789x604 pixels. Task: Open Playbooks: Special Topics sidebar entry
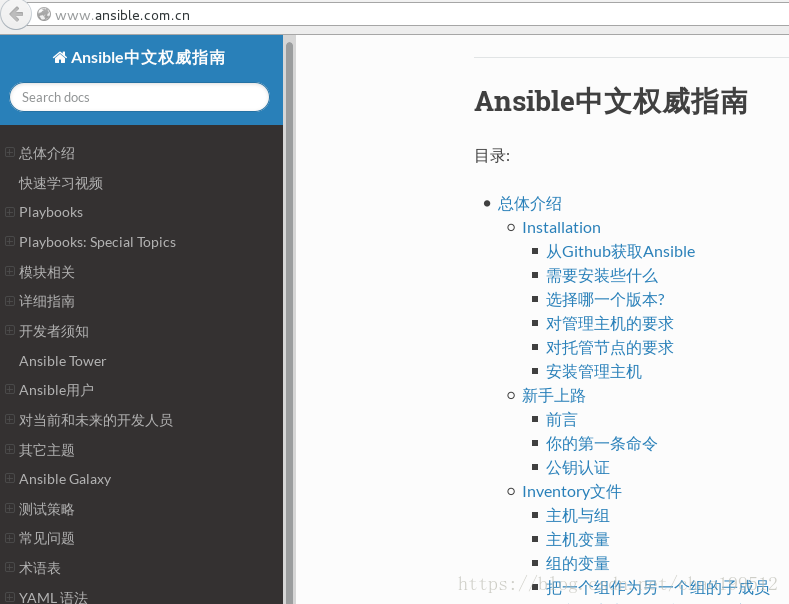[x=98, y=242]
